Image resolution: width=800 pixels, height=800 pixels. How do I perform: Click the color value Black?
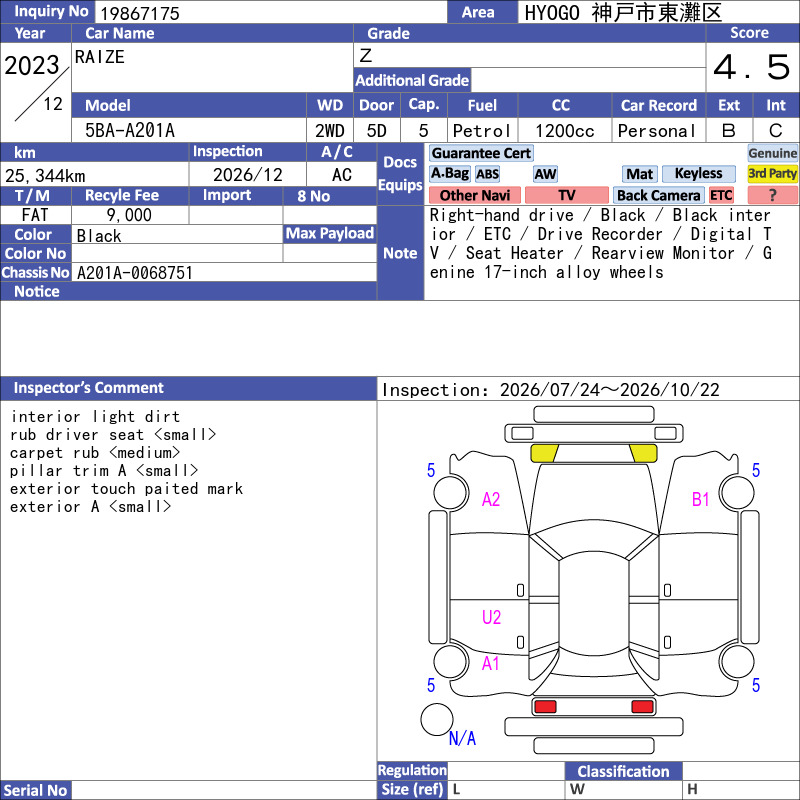[99, 236]
